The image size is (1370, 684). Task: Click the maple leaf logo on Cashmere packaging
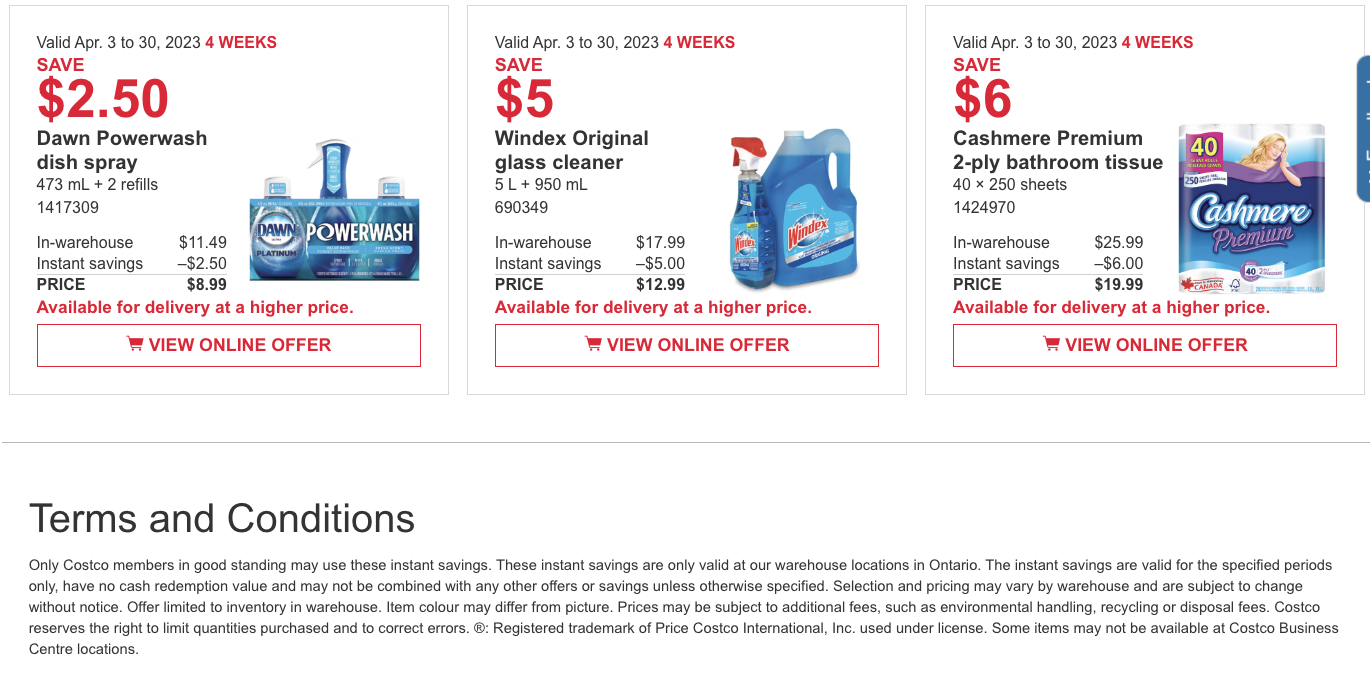[x=1190, y=284]
